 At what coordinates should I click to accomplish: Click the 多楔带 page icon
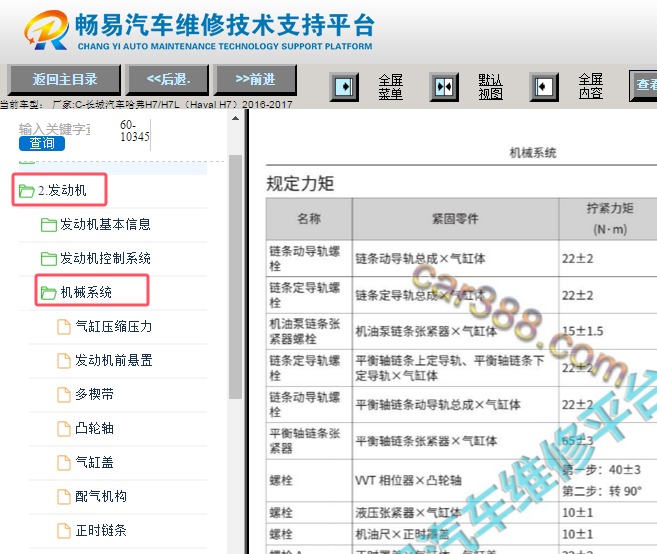click(64, 395)
